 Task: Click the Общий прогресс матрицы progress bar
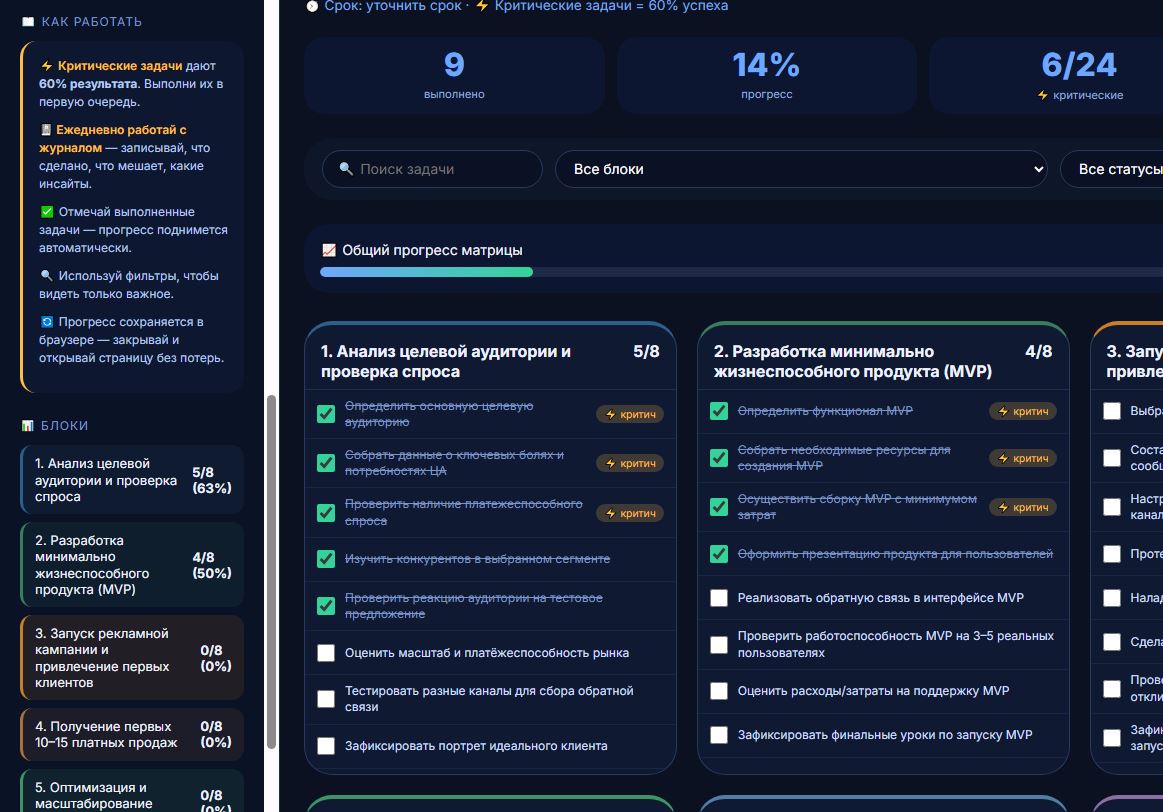click(741, 272)
